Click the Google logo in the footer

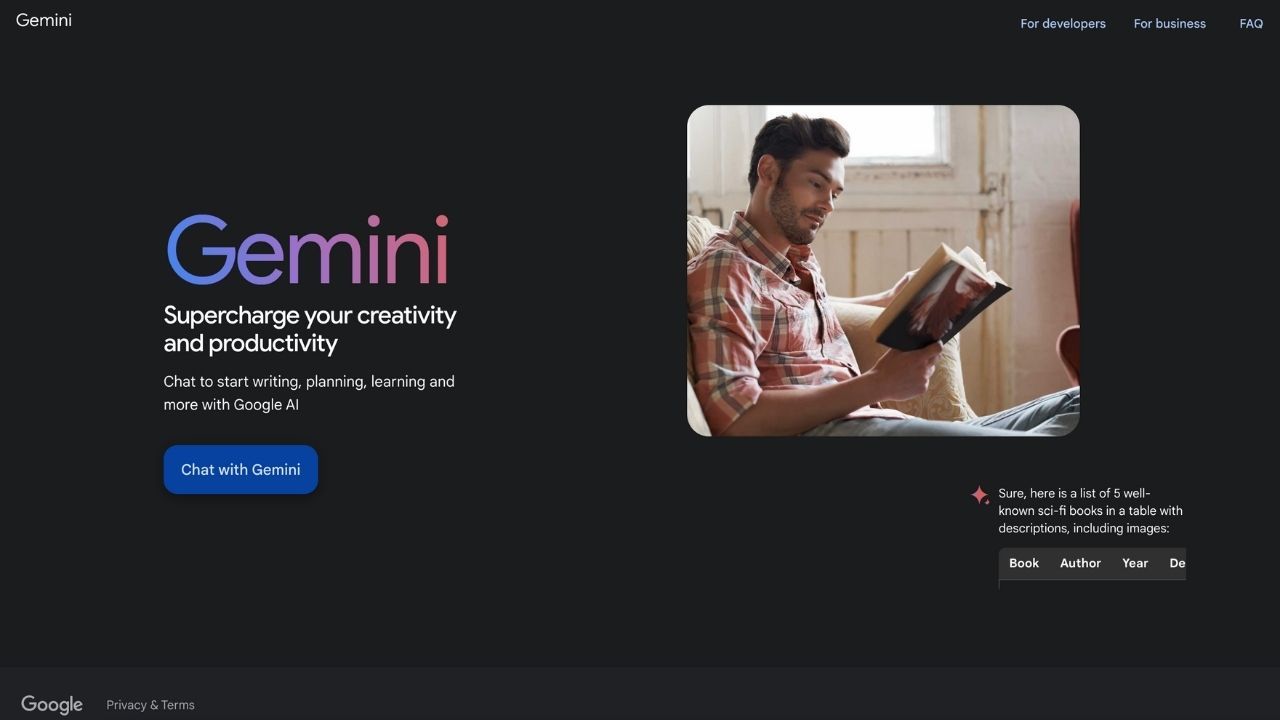pyautogui.click(x=52, y=705)
